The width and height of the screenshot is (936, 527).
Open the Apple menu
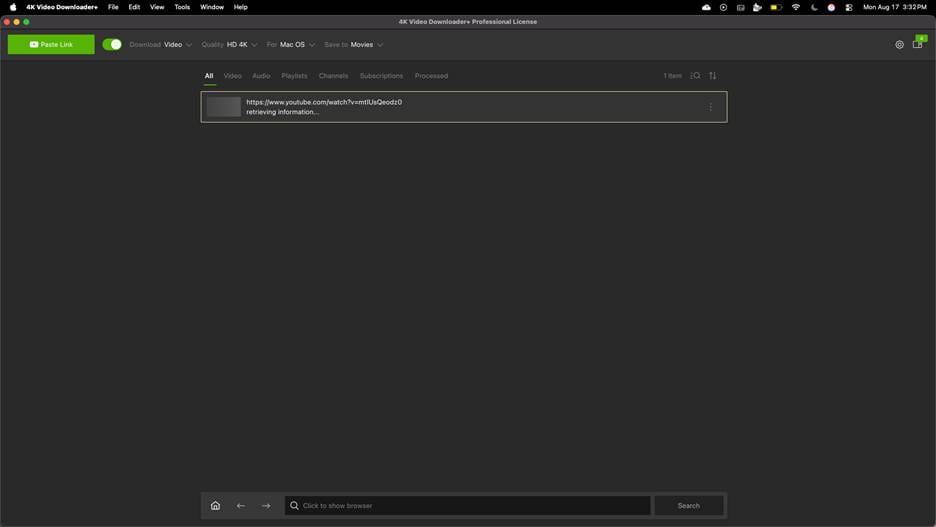13,7
